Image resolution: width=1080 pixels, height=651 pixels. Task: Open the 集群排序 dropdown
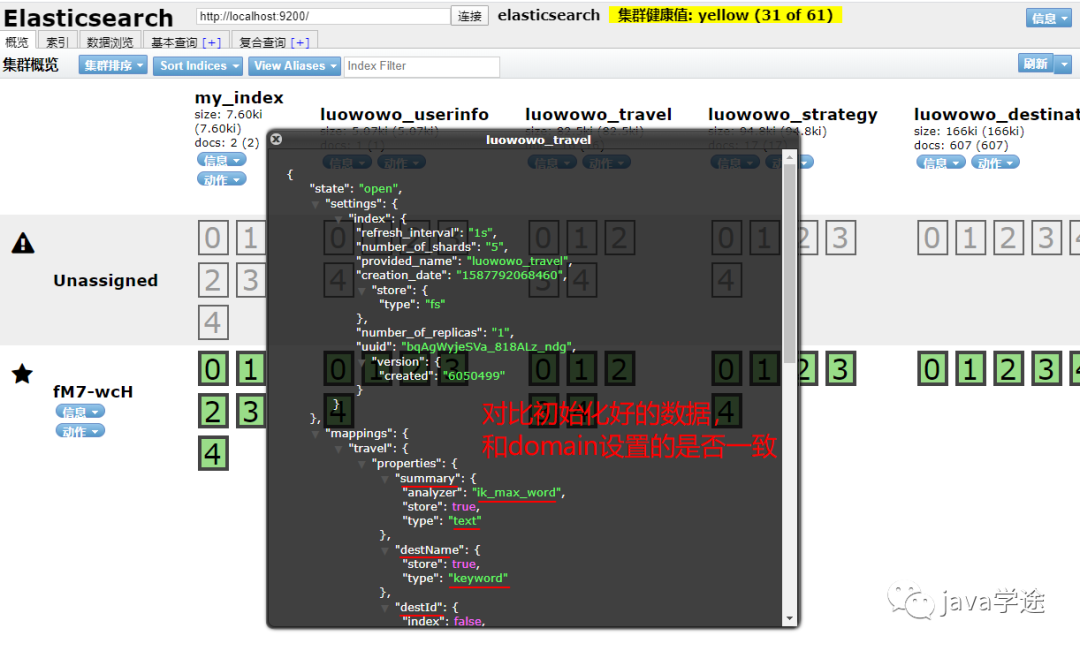tap(113, 65)
